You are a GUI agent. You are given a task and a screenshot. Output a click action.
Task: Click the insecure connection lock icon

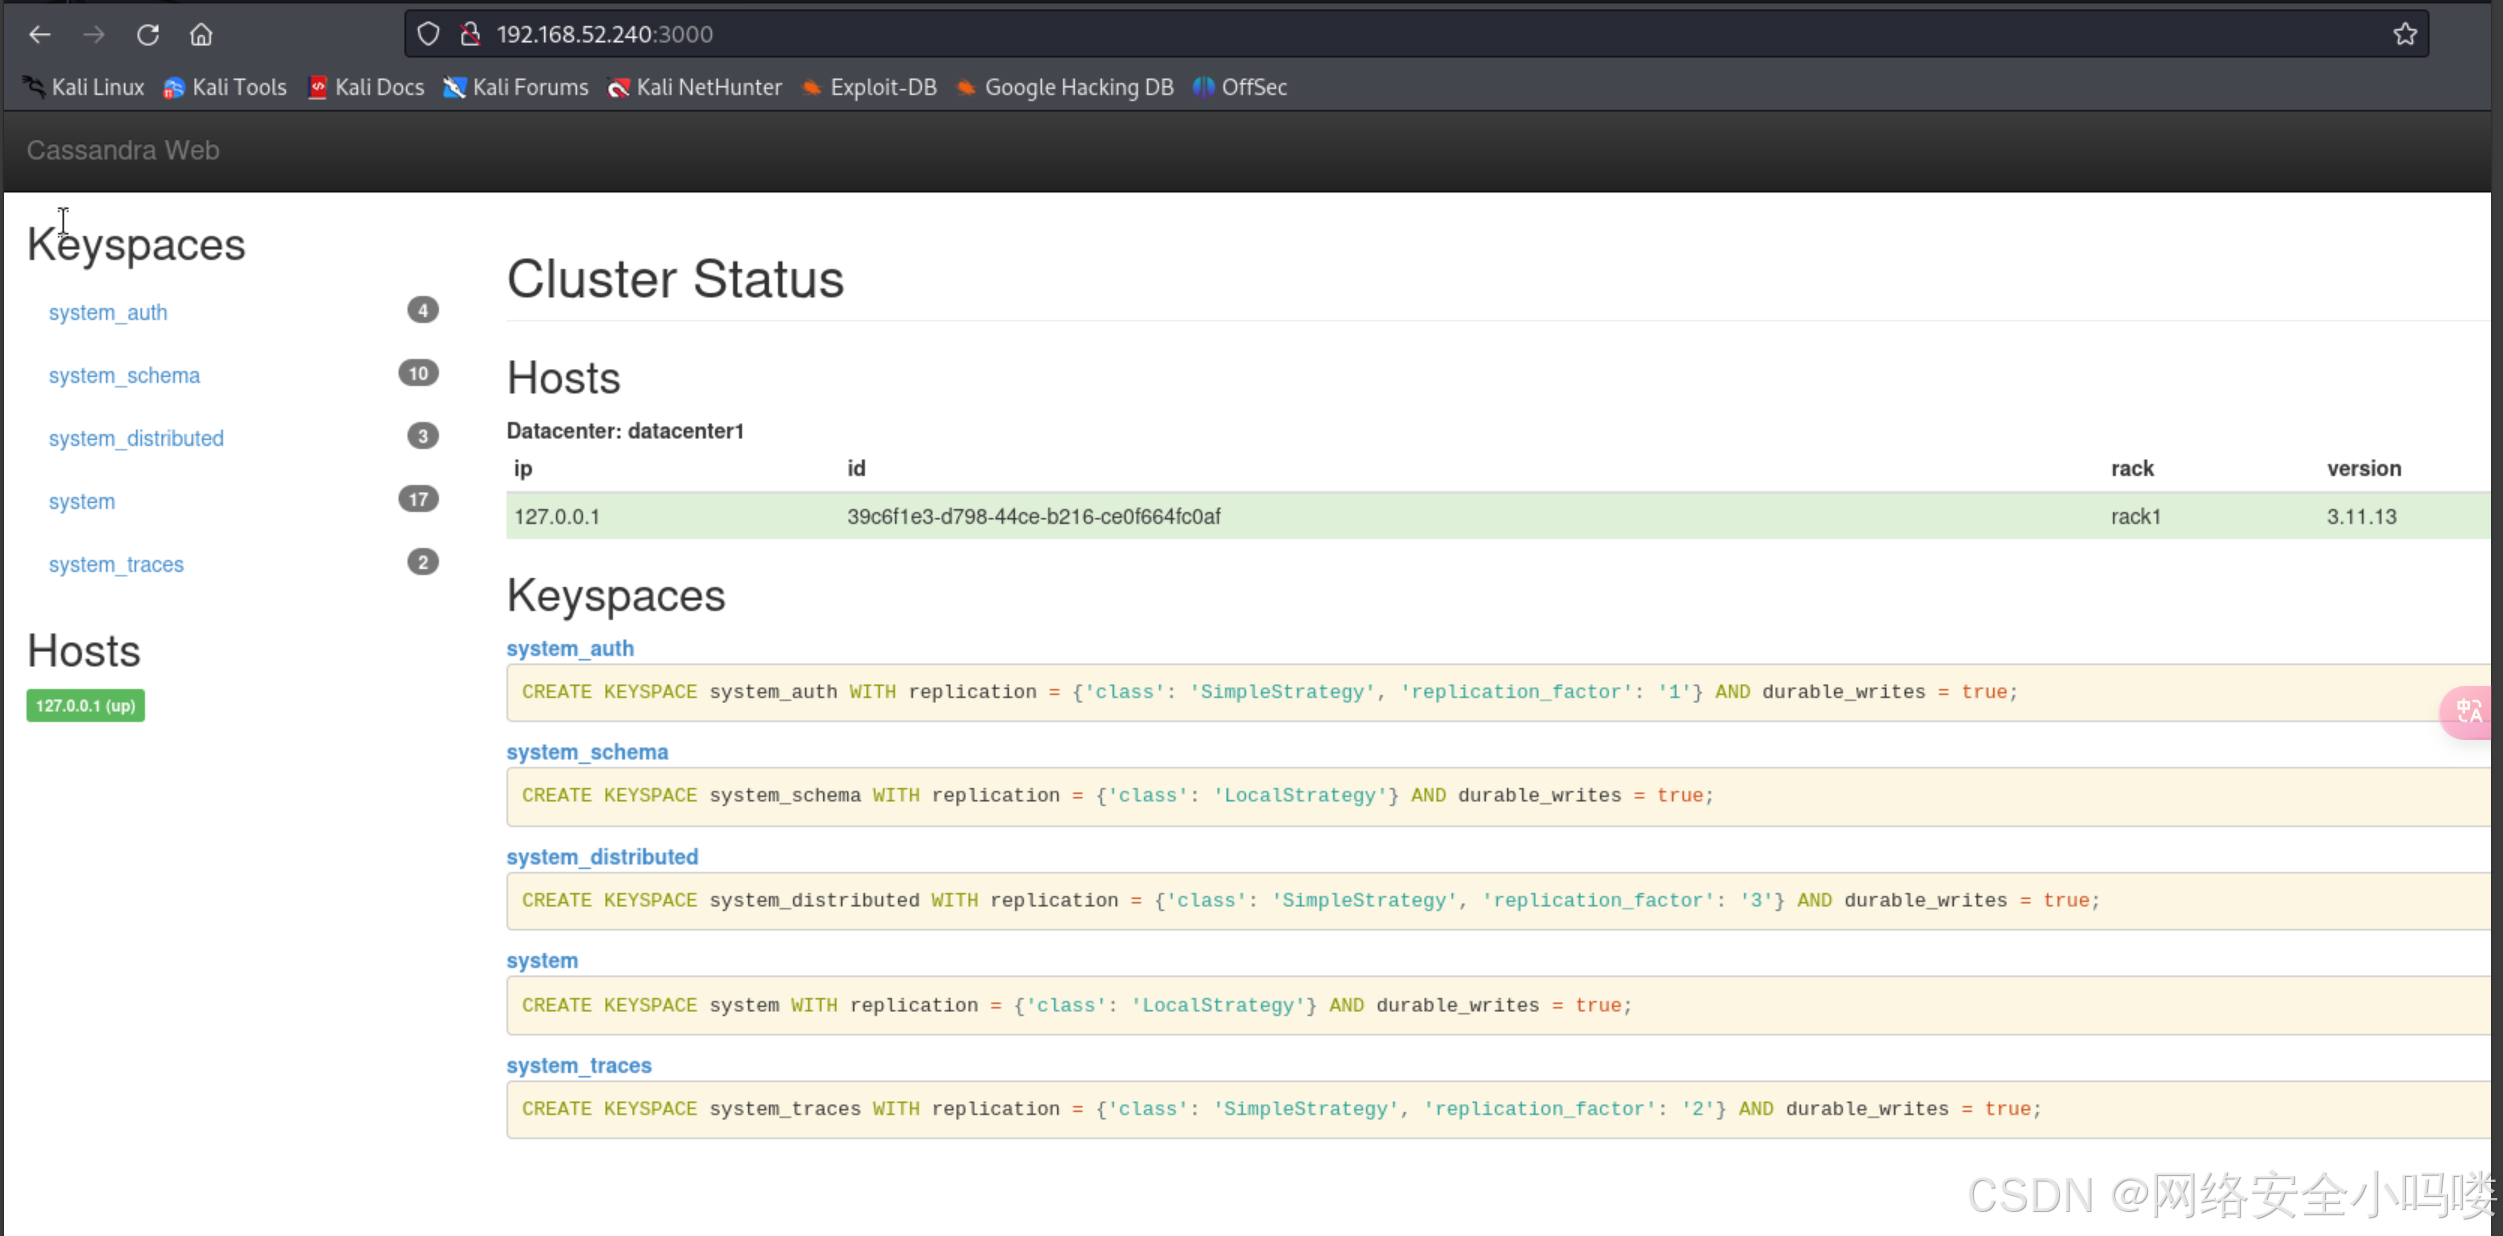coord(469,35)
